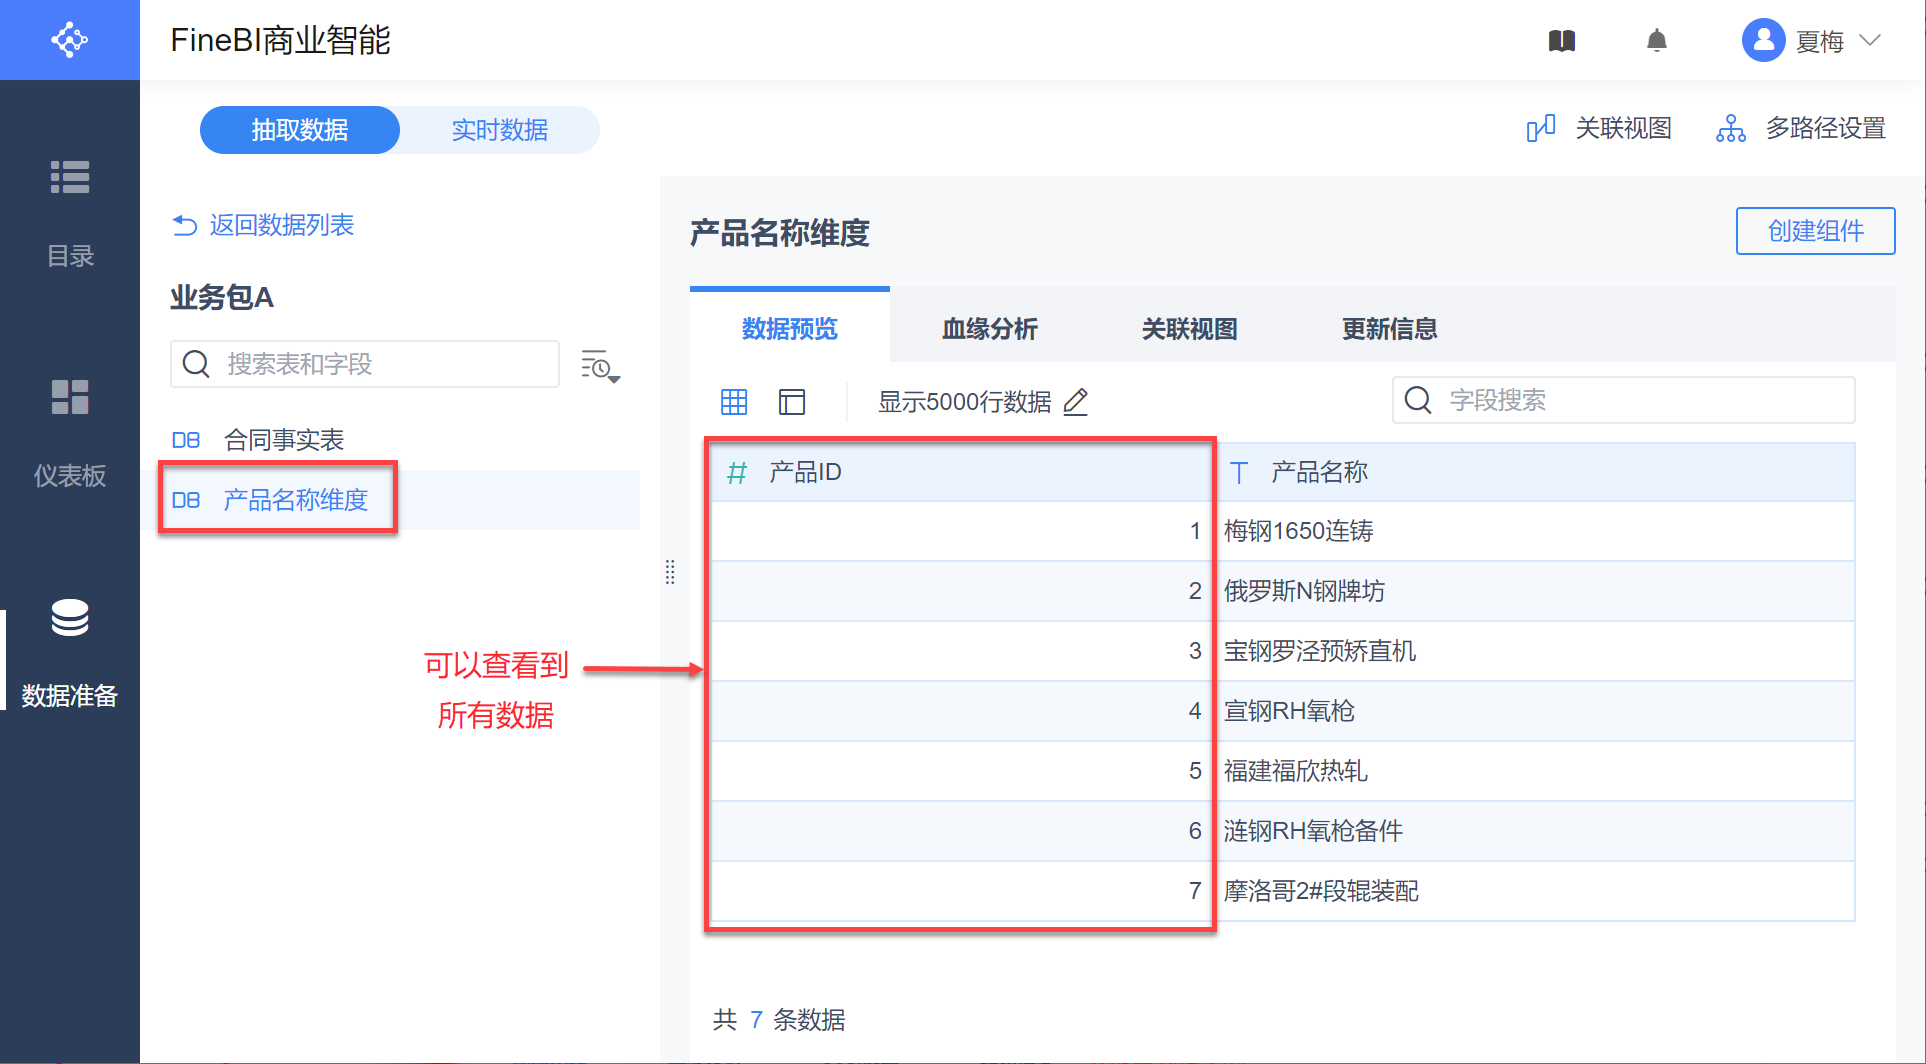Viewport: 1926px width, 1064px height.
Task: Switch to grid table view icon
Action: coord(734,402)
